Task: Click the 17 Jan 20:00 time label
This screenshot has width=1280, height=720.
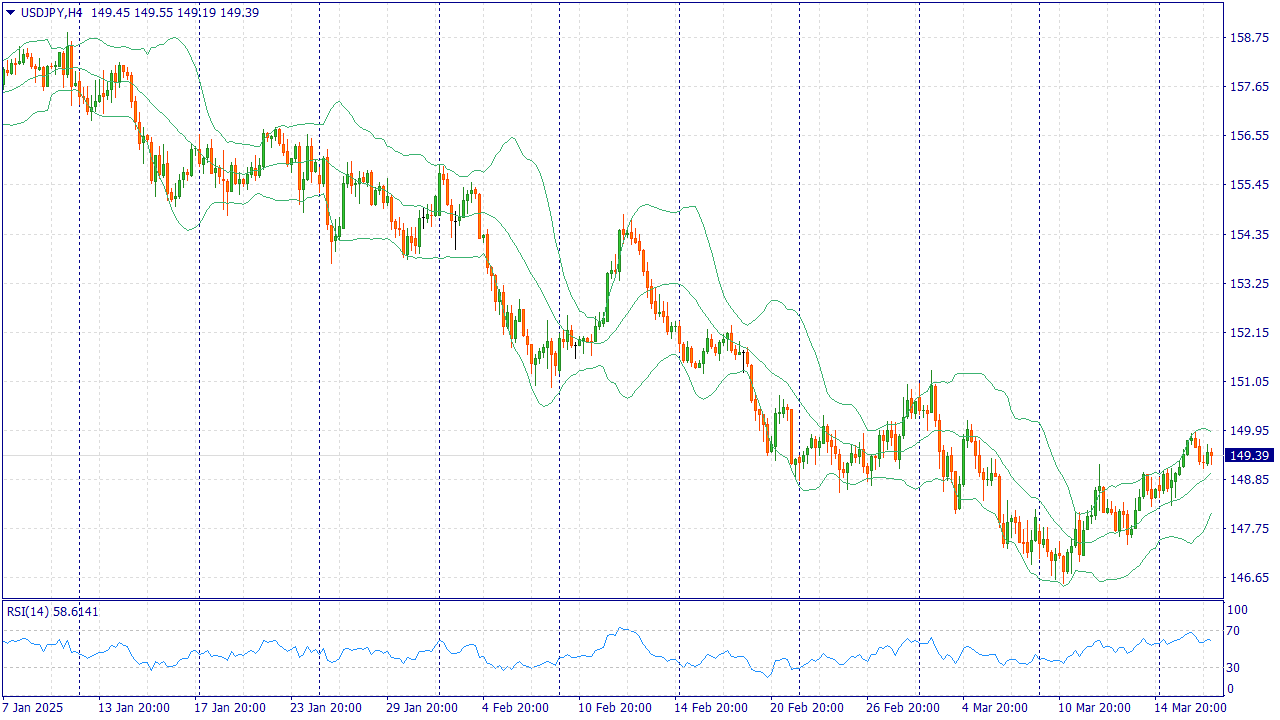Action: (x=230, y=708)
